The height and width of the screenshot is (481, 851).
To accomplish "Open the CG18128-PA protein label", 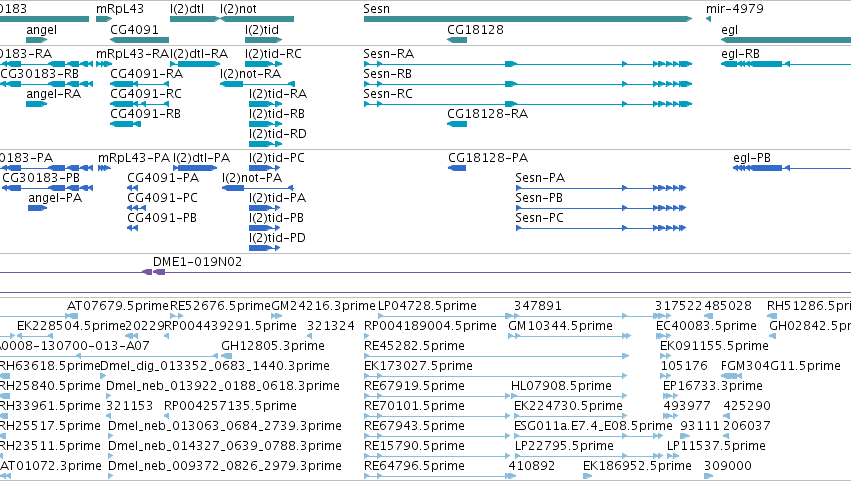I will [488, 158].
